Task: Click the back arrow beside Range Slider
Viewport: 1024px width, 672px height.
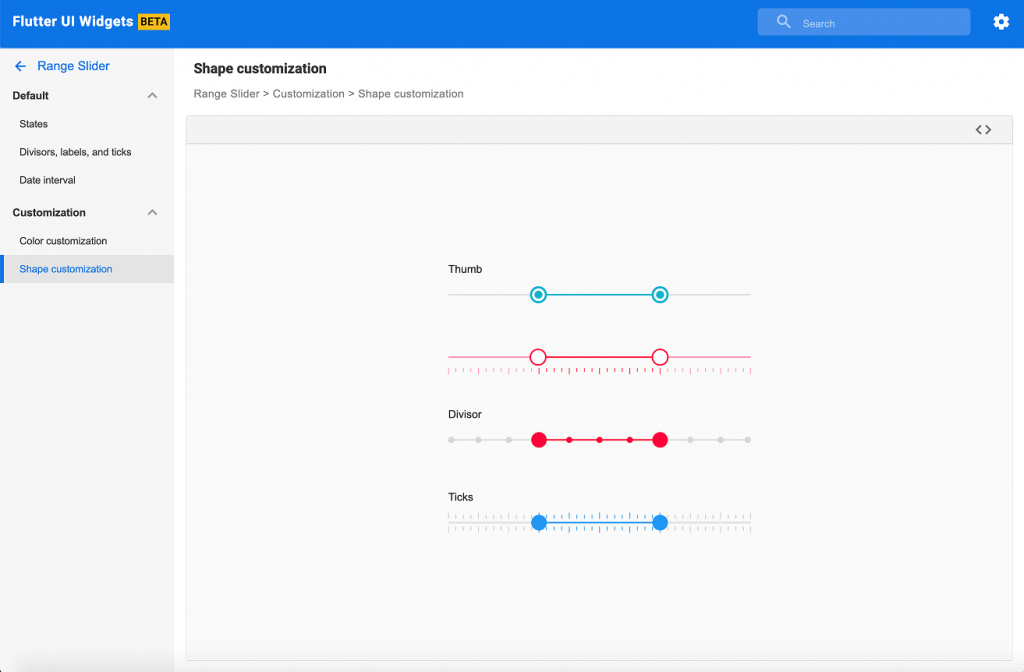Action: coord(19,65)
